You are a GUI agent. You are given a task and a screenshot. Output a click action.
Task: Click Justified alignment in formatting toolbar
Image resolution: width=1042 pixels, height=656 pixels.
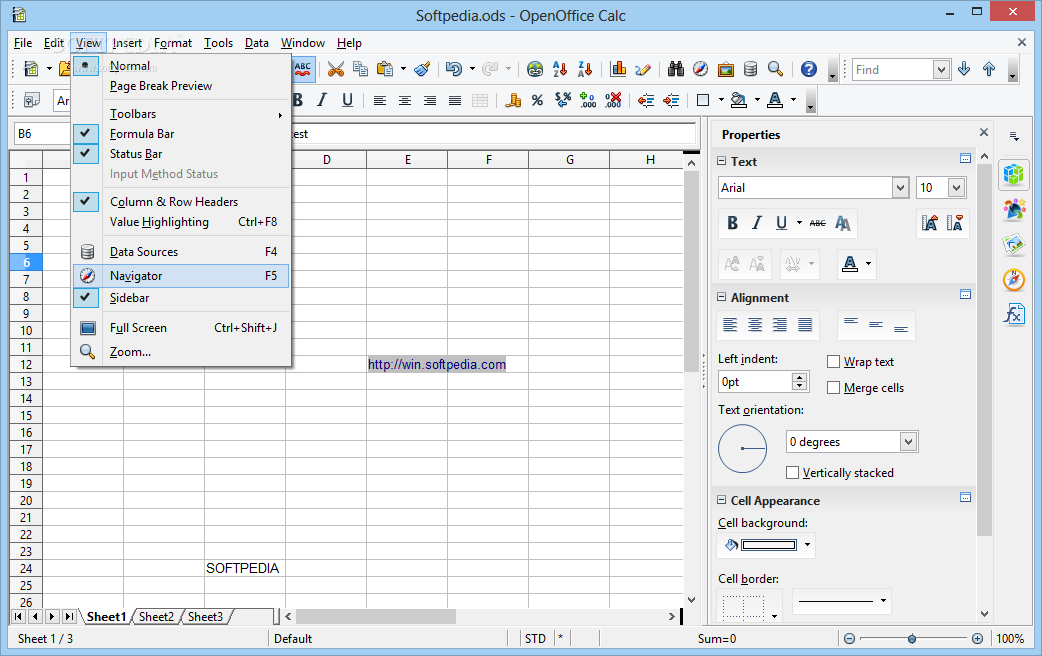[x=455, y=100]
